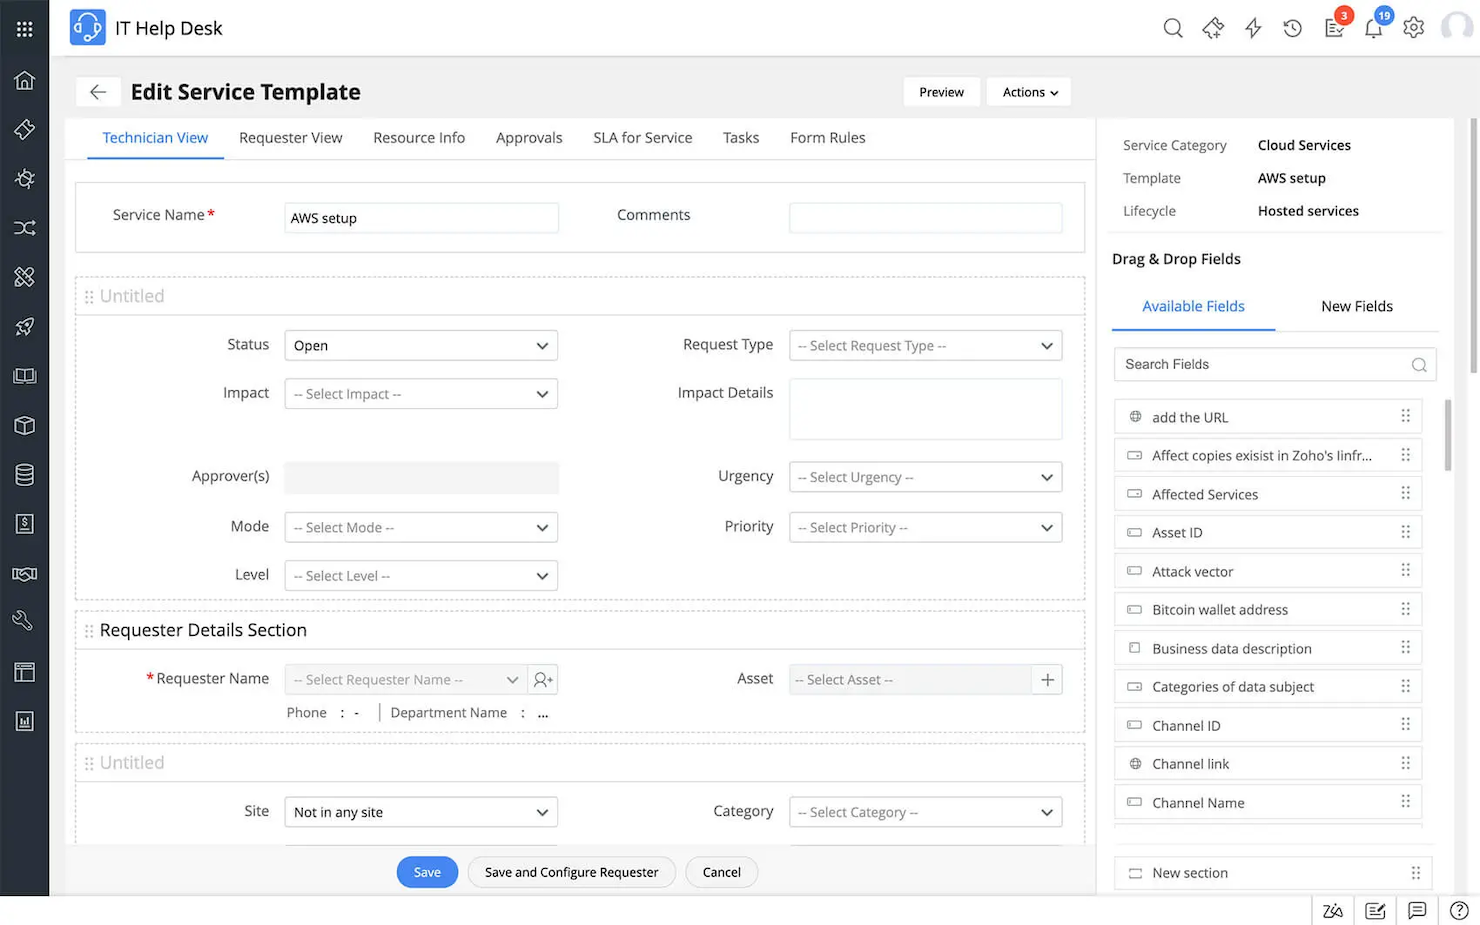Expand the Actions menu
1480x925 pixels.
point(1028,91)
